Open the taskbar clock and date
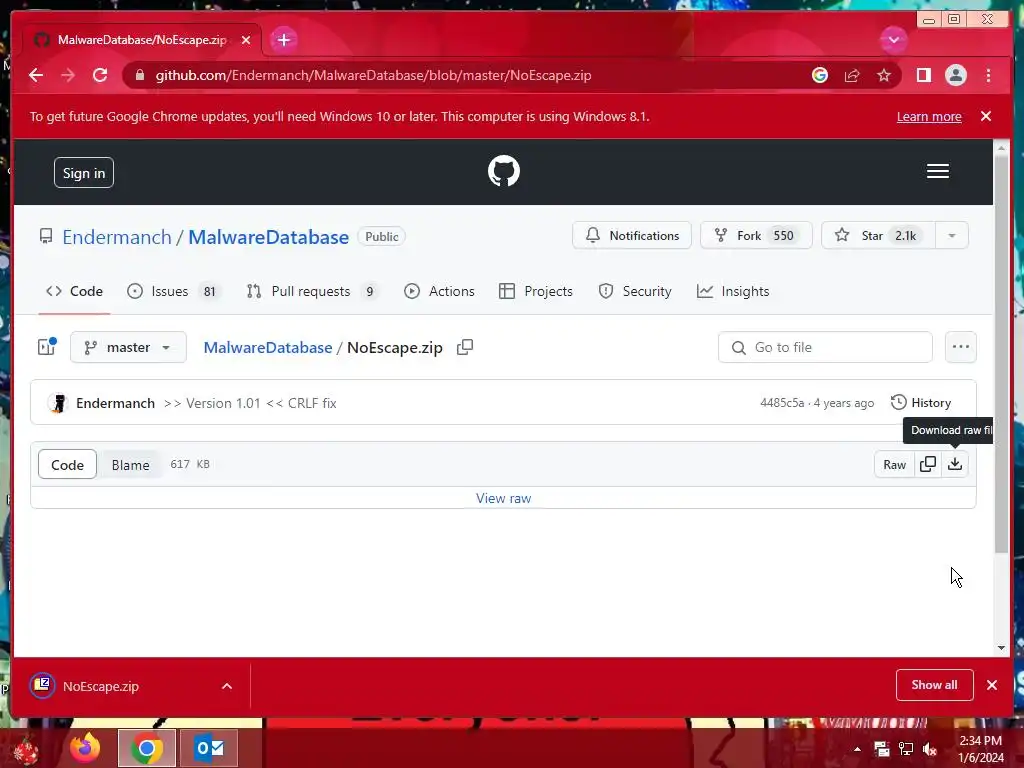 click(980, 749)
